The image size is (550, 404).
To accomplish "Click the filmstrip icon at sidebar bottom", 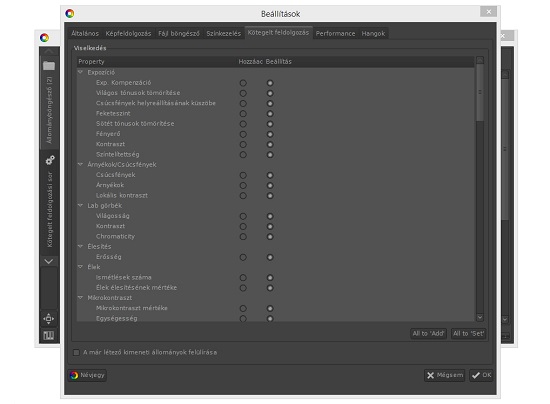I will 48,336.
